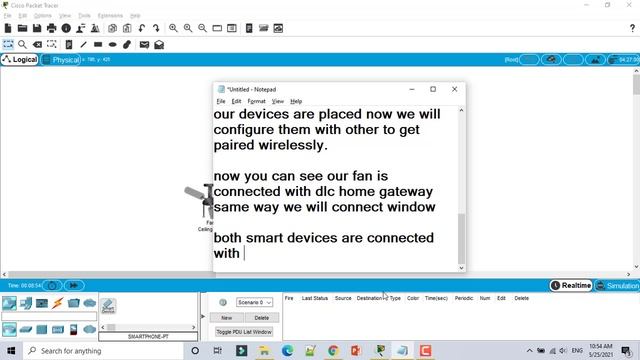Undo the last action
This screenshot has height=360, width=640.
click(142, 28)
